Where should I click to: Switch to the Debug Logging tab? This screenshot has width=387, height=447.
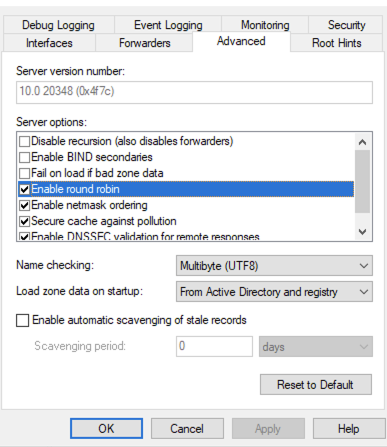(59, 25)
